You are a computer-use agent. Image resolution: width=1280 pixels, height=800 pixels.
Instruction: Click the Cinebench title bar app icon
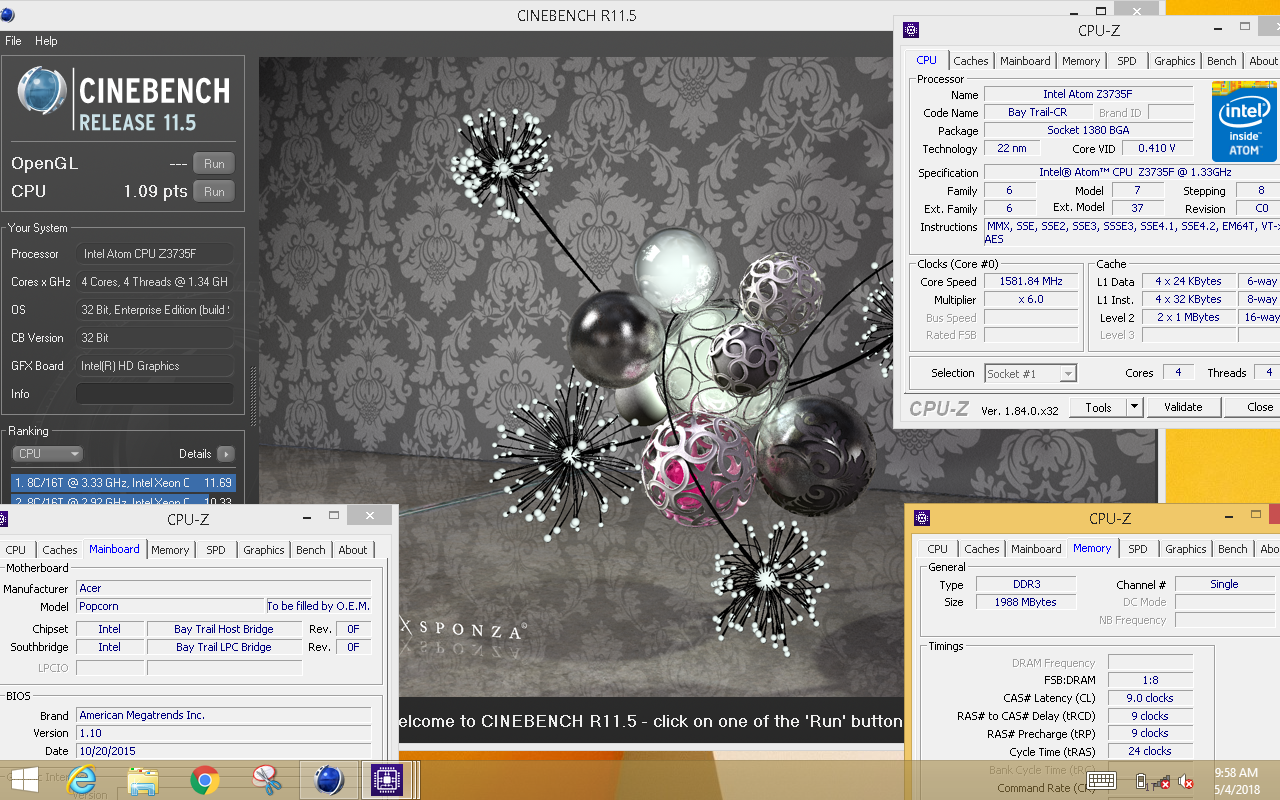tap(8, 14)
